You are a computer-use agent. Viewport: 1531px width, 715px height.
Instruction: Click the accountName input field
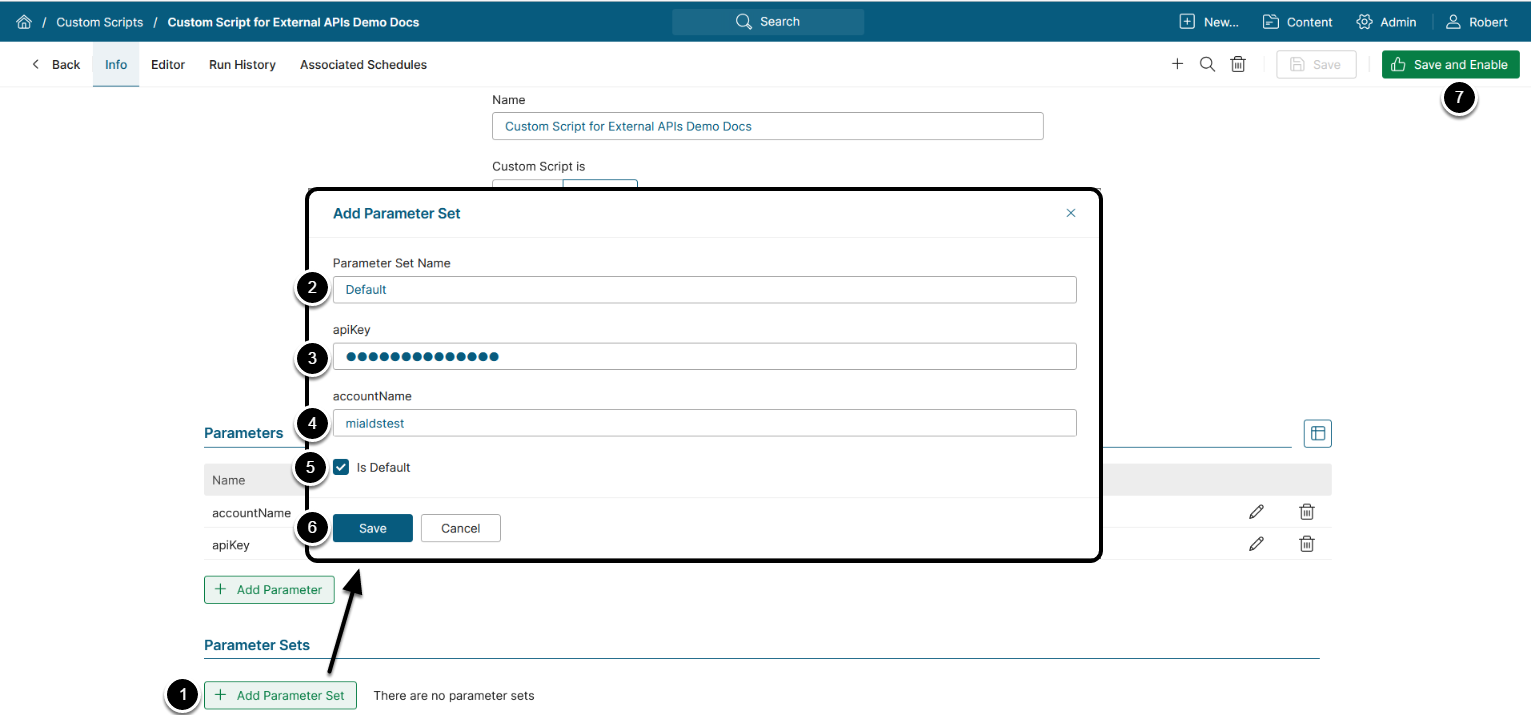(x=705, y=423)
